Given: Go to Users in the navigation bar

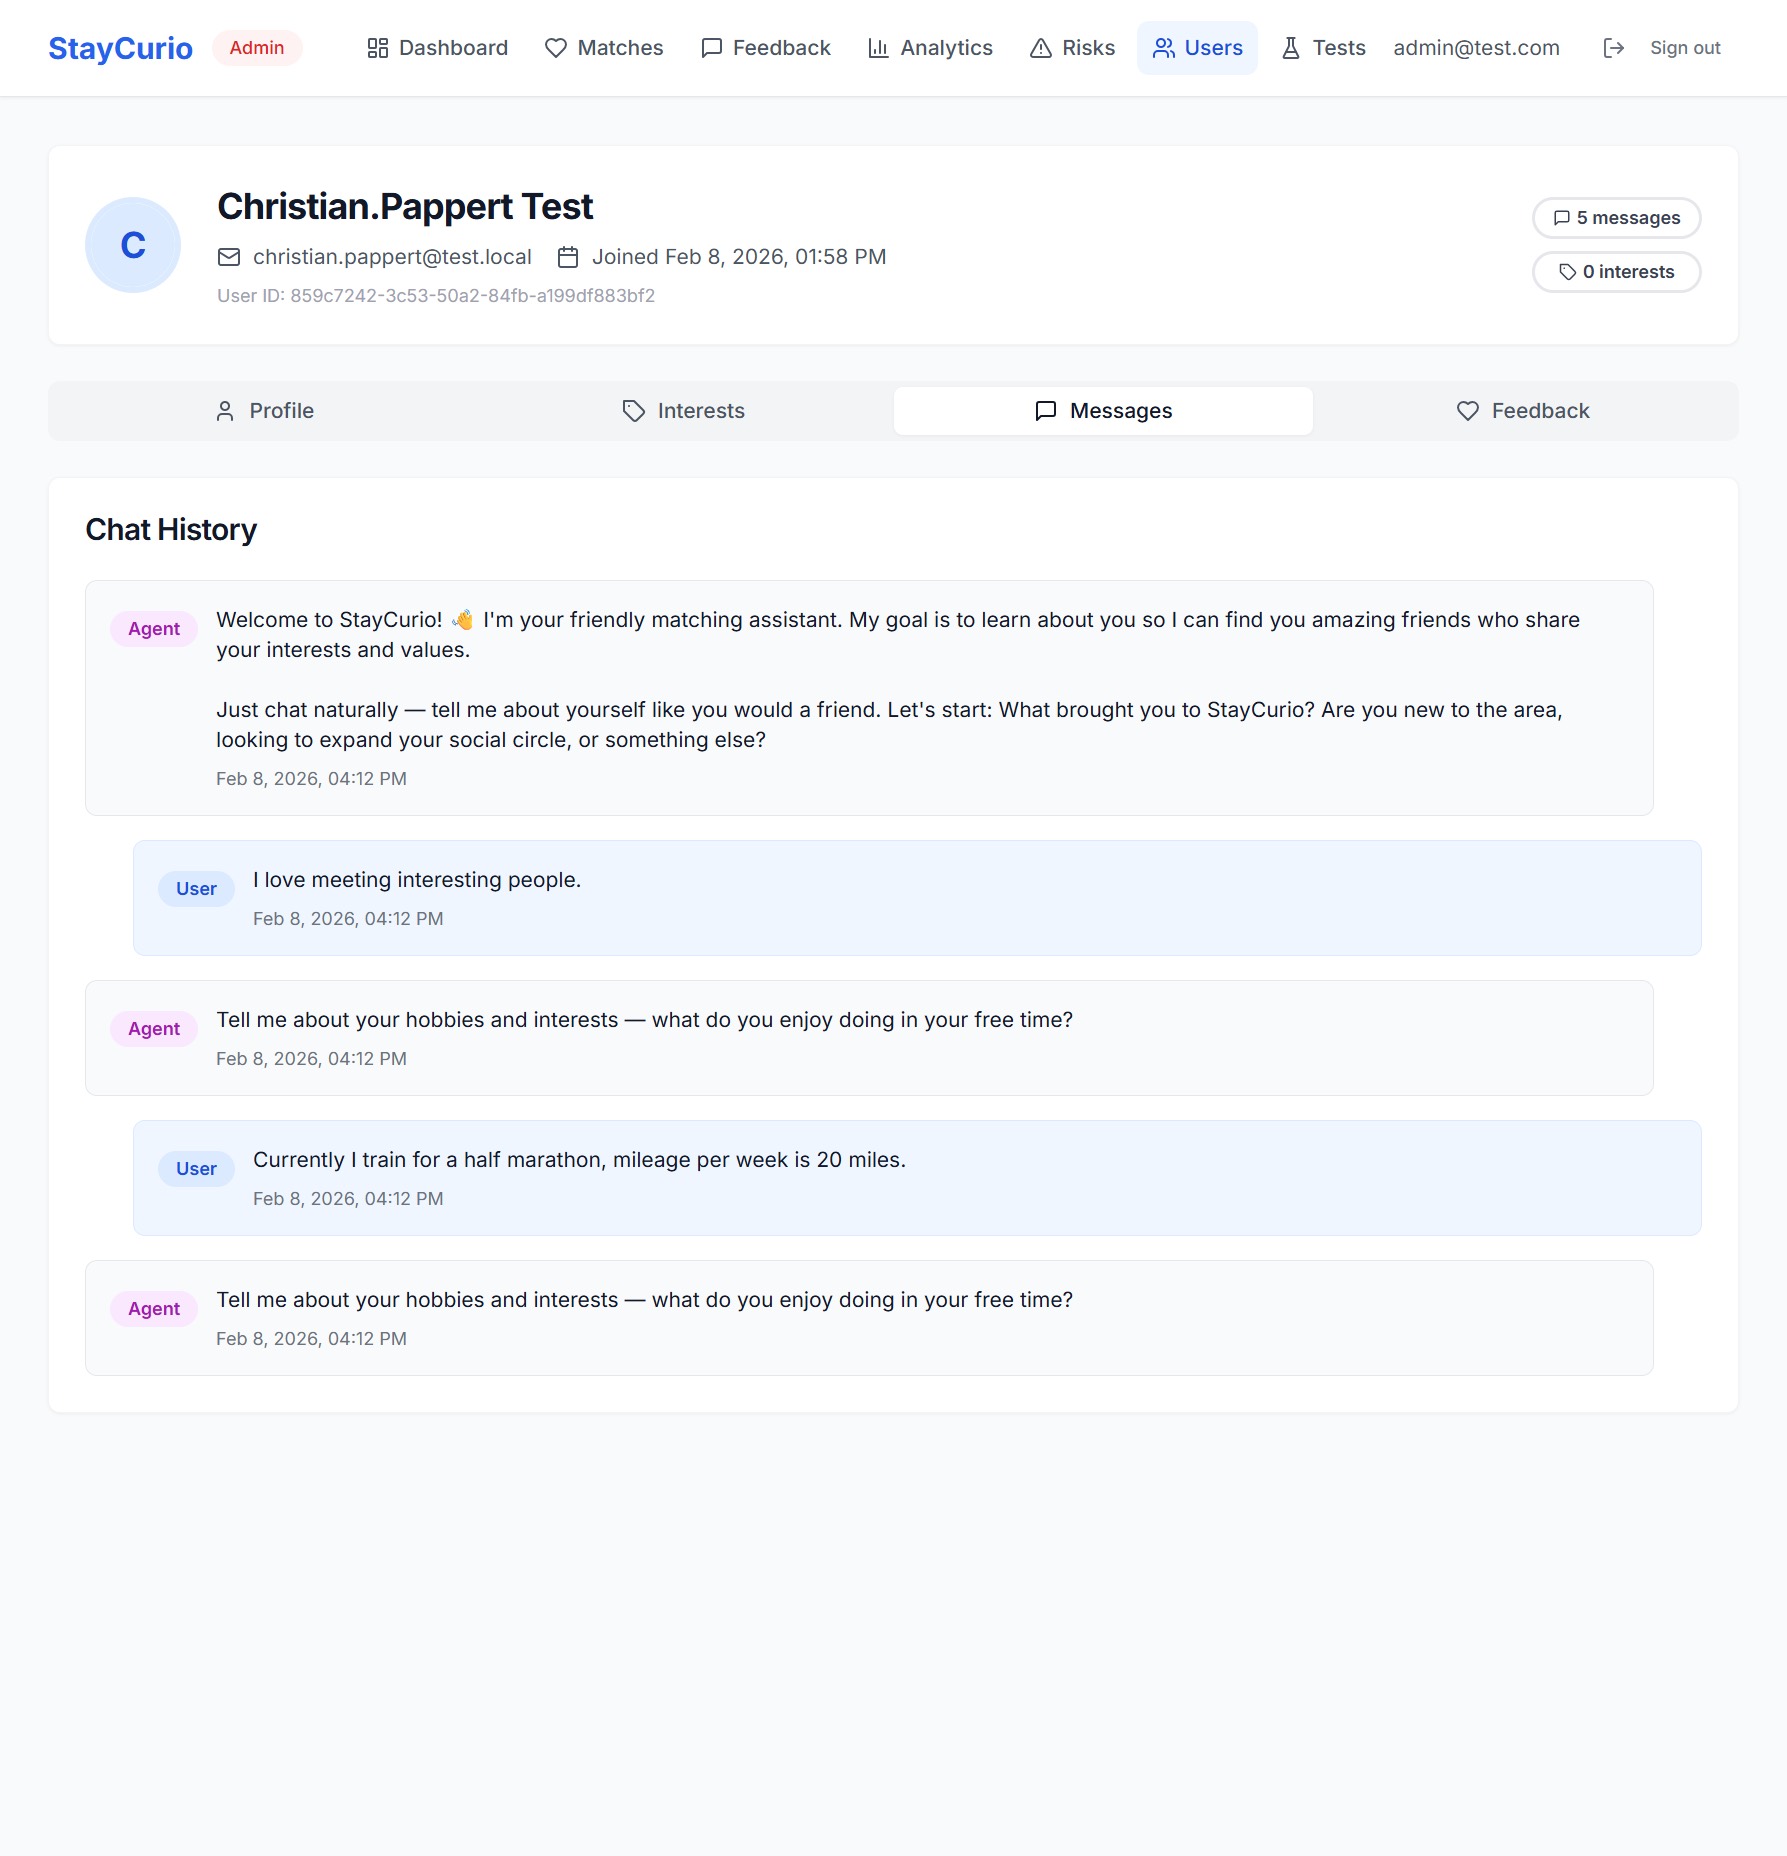Looking at the screenshot, I should [1197, 48].
